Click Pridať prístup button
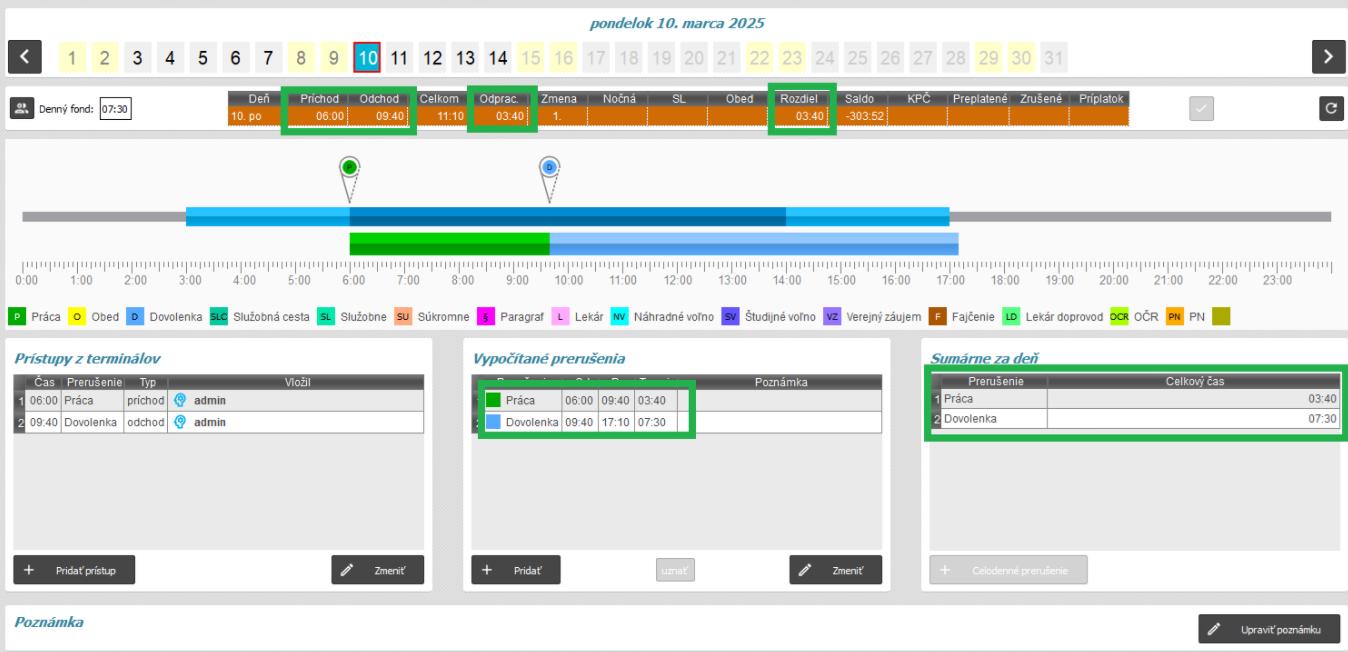The height and width of the screenshot is (652, 1348). pyautogui.click(x=73, y=569)
